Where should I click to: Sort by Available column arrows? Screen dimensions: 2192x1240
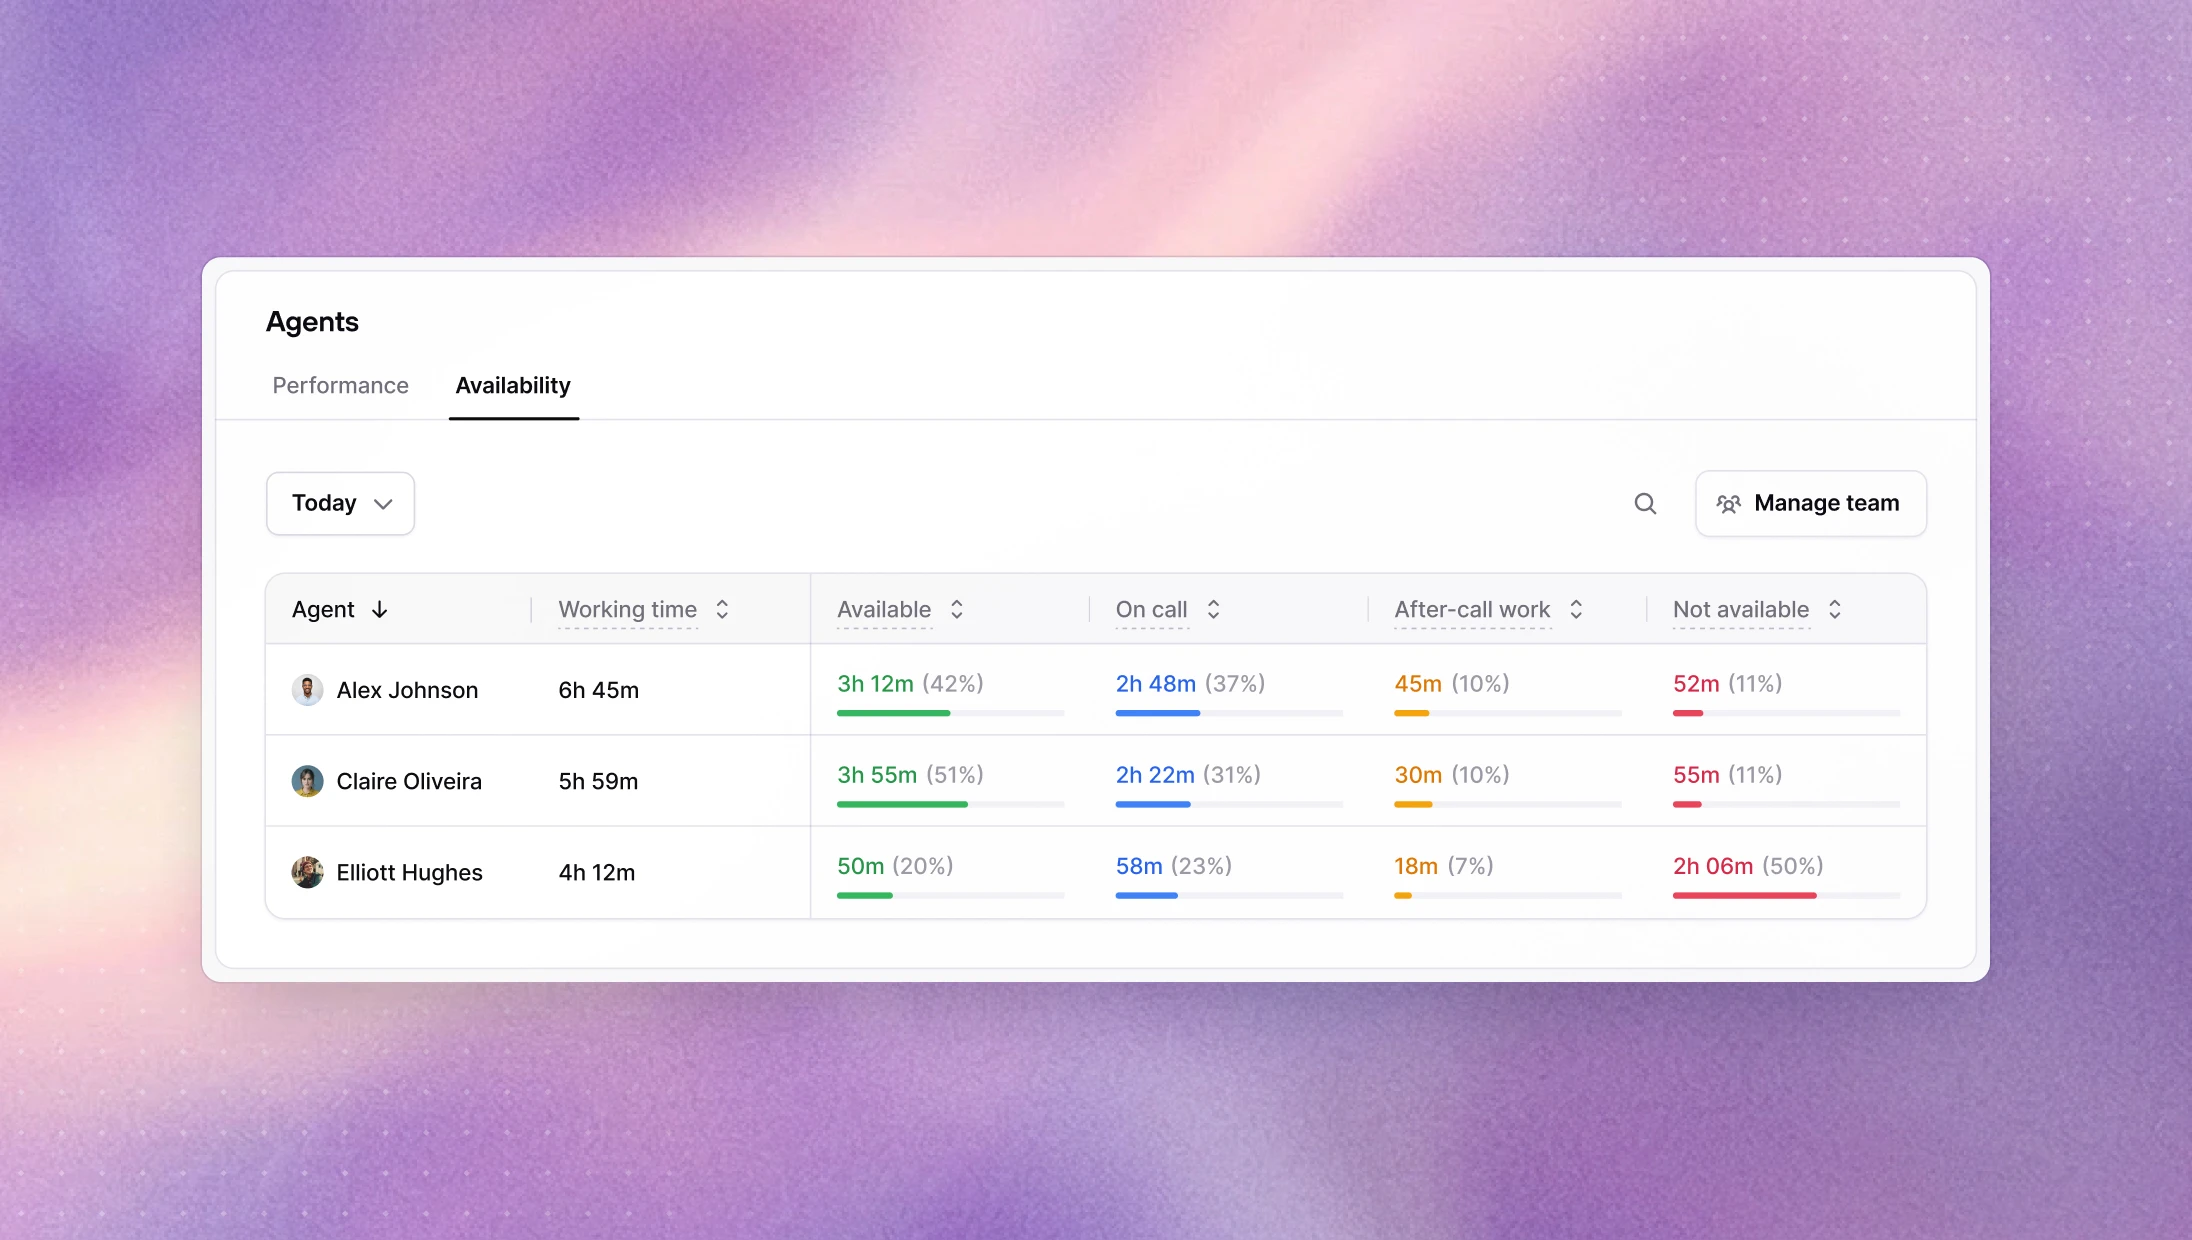(957, 610)
